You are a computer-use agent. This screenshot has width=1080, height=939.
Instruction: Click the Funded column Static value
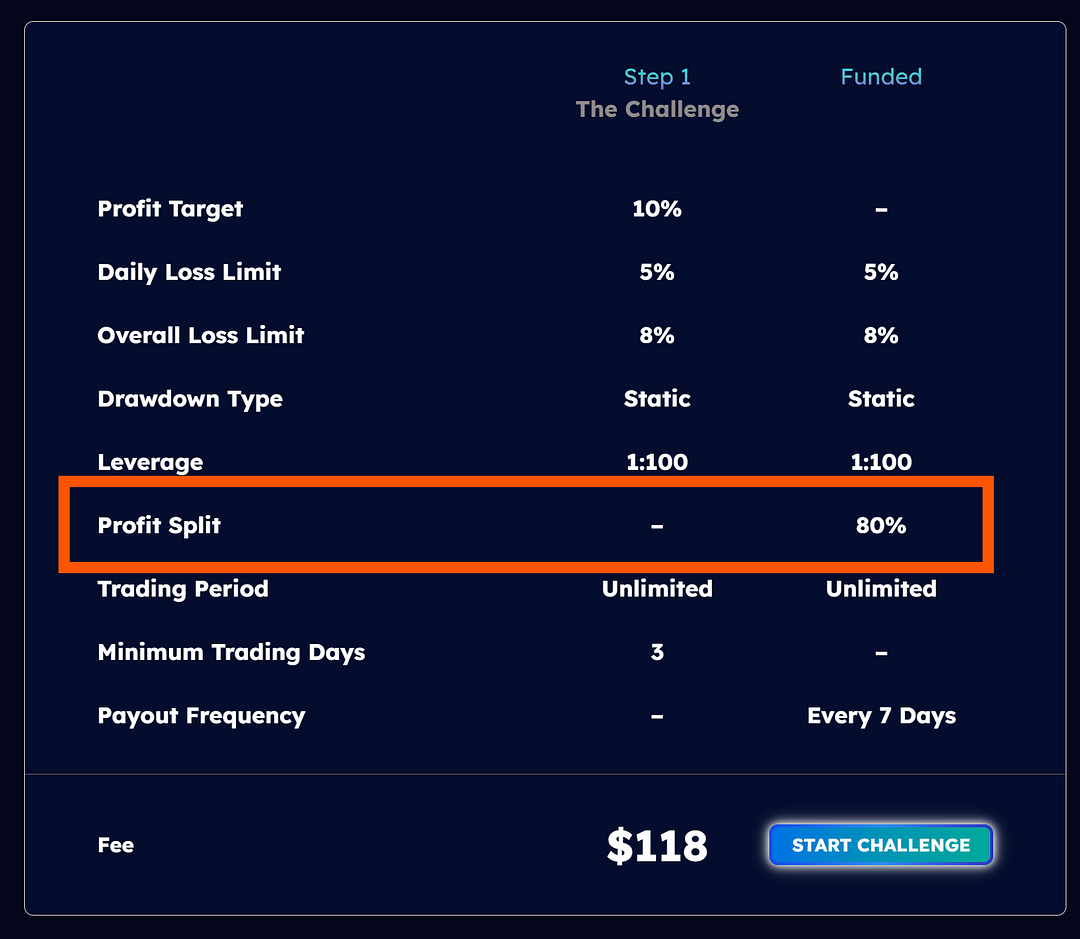(881, 399)
